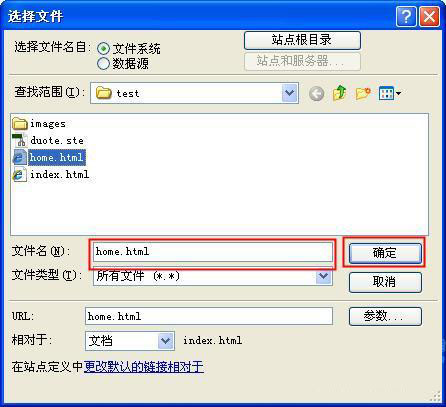Click the go back navigation icon
The width and height of the screenshot is (446, 407).
pos(316,93)
